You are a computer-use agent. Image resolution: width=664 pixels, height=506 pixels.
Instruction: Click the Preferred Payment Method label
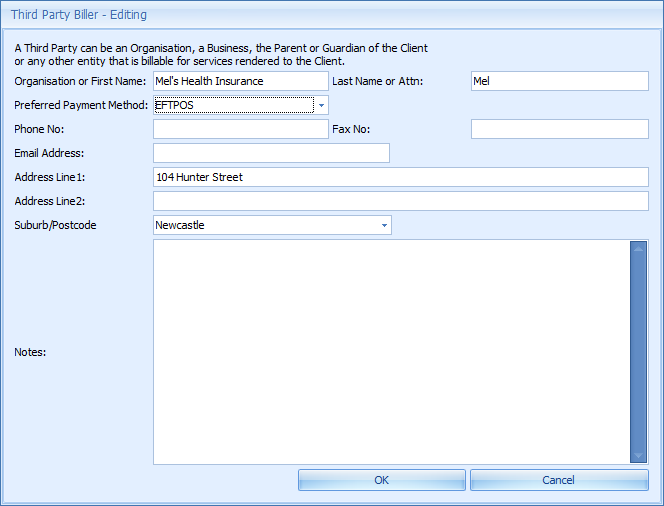click(x=81, y=105)
